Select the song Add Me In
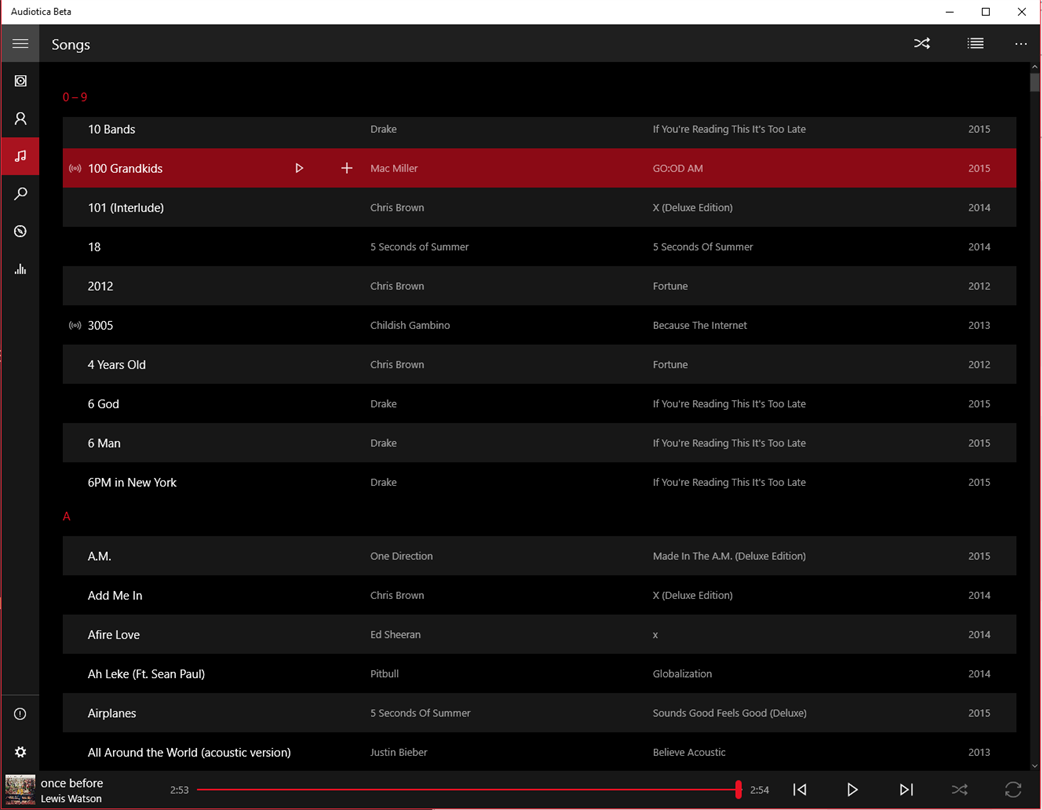Viewport: 1042px width, 810px height. (539, 595)
